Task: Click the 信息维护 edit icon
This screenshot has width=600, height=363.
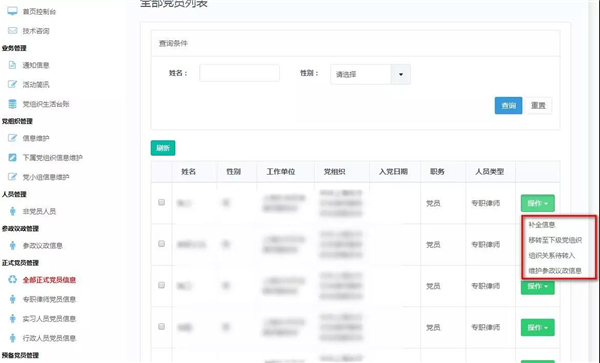Action: 12,138
